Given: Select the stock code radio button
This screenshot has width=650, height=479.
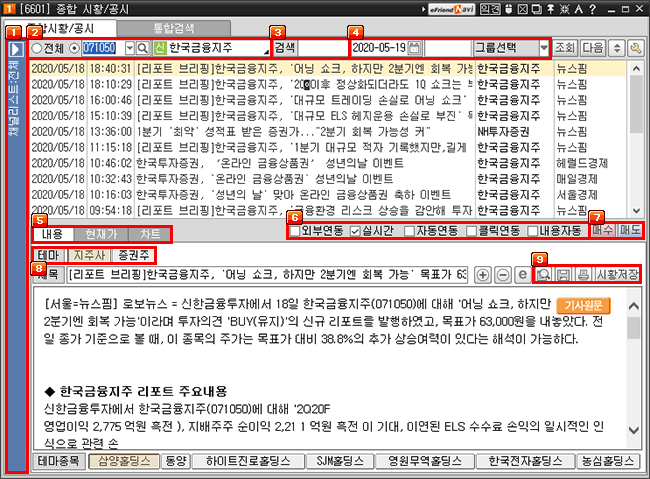Looking at the screenshot, I should coord(74,49).
